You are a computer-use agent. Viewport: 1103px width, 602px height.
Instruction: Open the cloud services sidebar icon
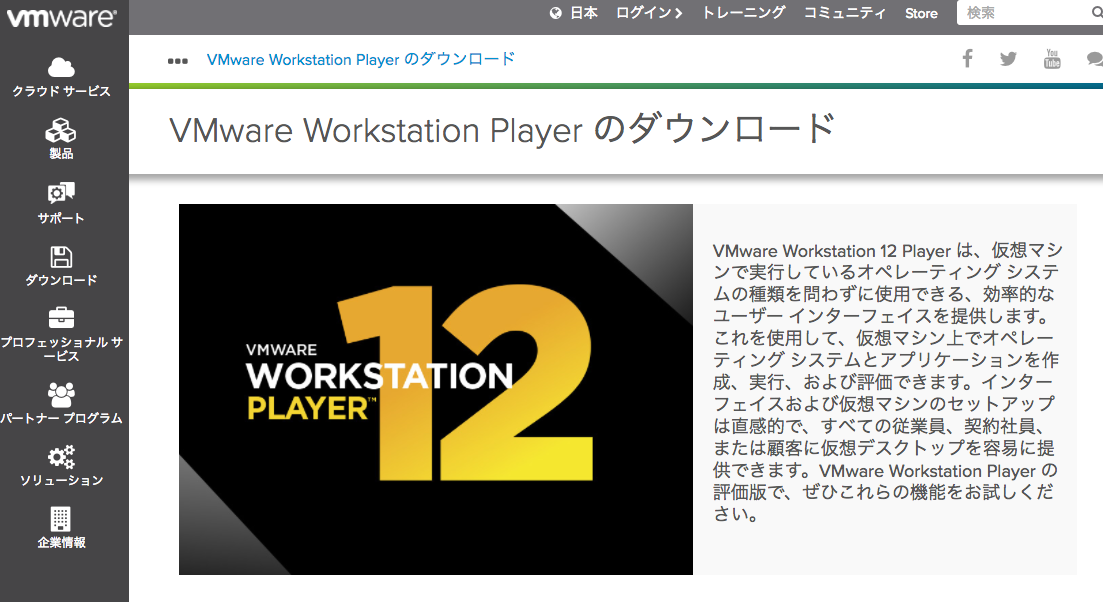(61, 67)
